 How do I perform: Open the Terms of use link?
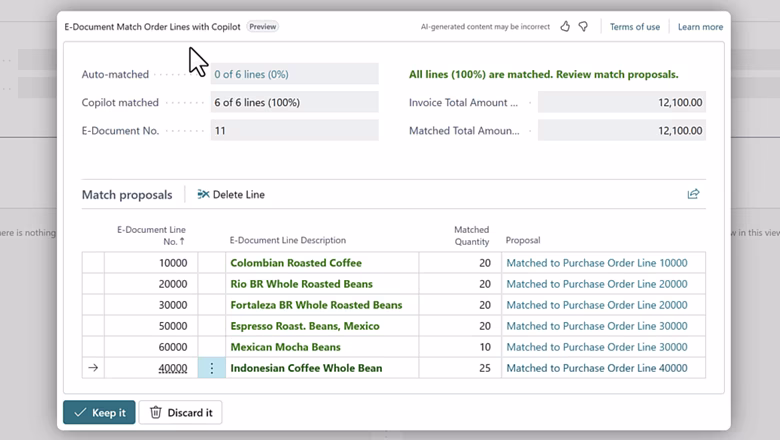(635, 27)
